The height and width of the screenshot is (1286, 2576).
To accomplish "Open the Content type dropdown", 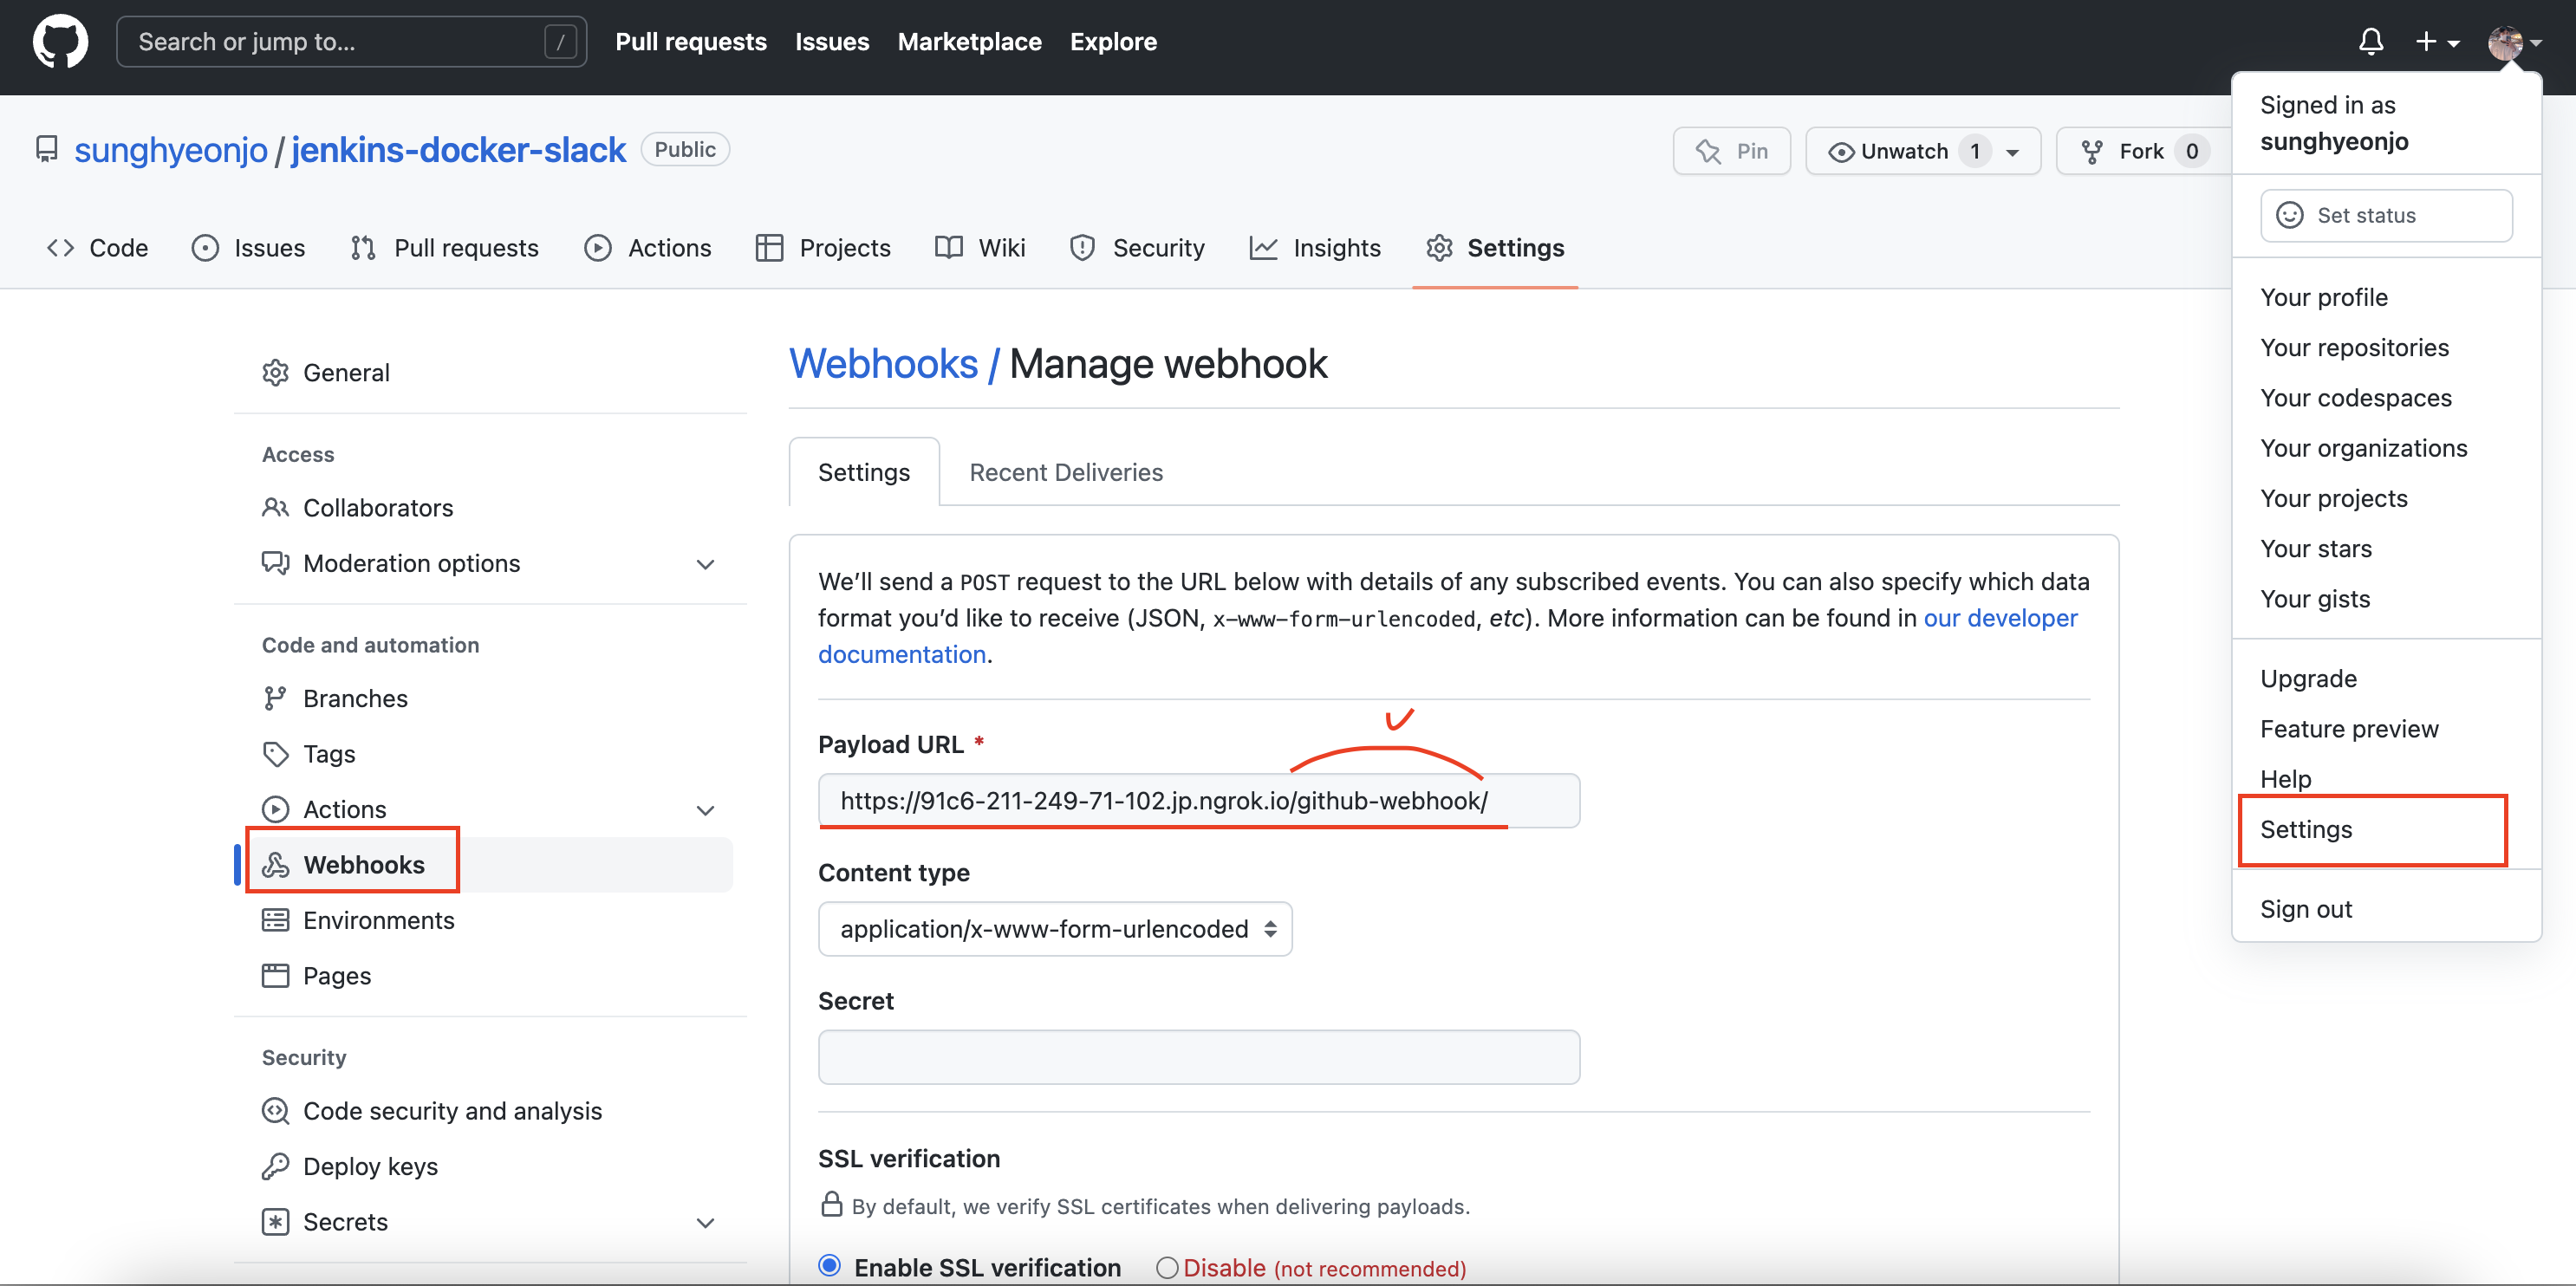I will coord(1054,929).
